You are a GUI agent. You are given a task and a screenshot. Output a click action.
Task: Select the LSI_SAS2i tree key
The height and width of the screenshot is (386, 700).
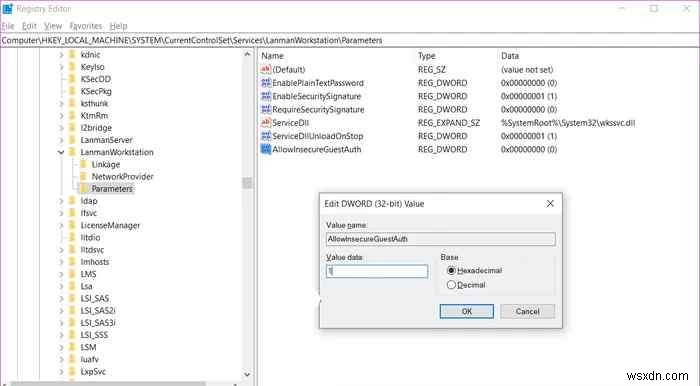(x=98, y=311)
